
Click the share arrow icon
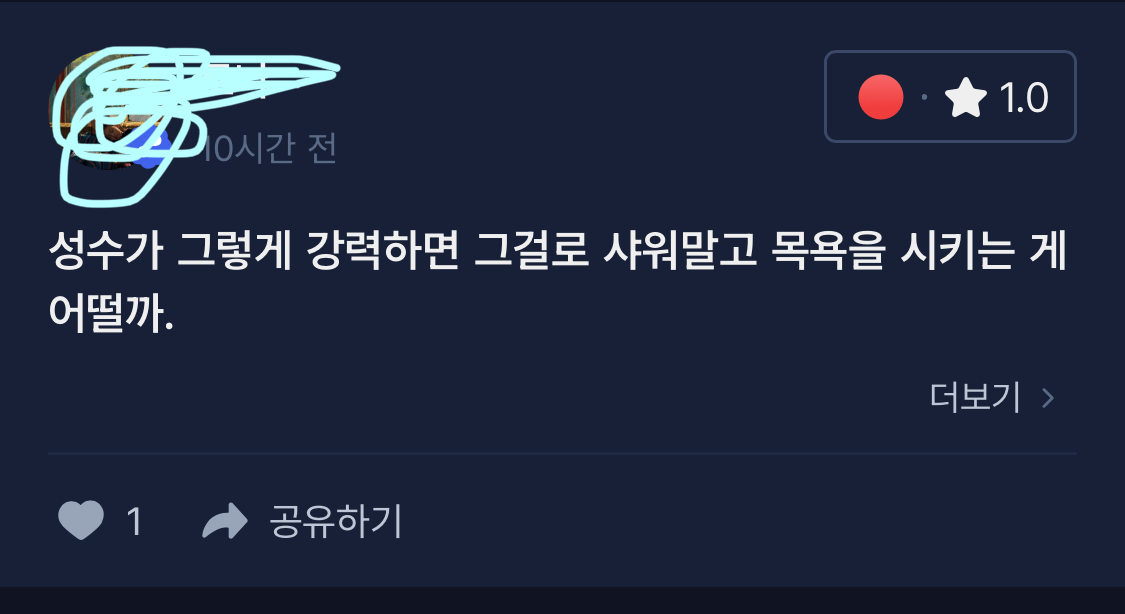tap(225, 521)
